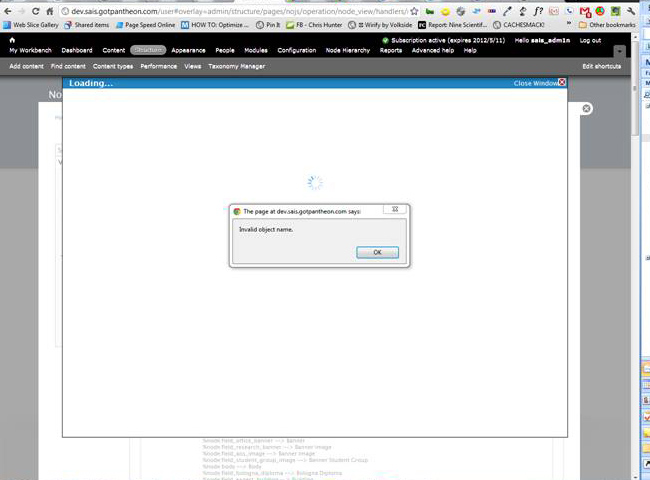The width and height of the screenshot is (650, 480).
Task: Expand the hidden bookmarks chevron
Action: click(x=569, y=23)
